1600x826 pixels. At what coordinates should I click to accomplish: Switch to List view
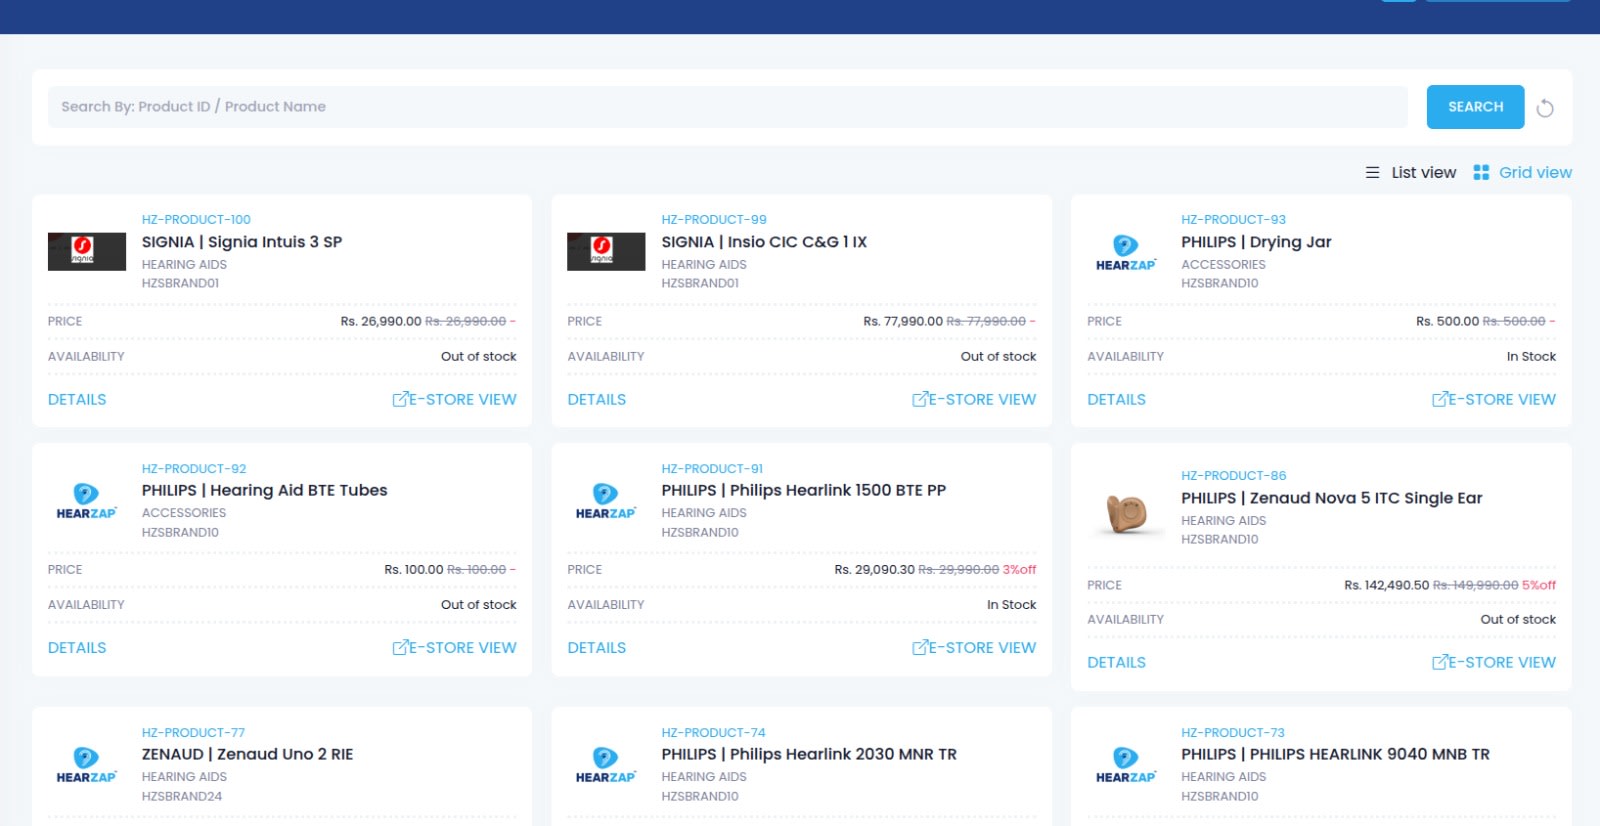pyautogui.click(x=1411, y=172)
